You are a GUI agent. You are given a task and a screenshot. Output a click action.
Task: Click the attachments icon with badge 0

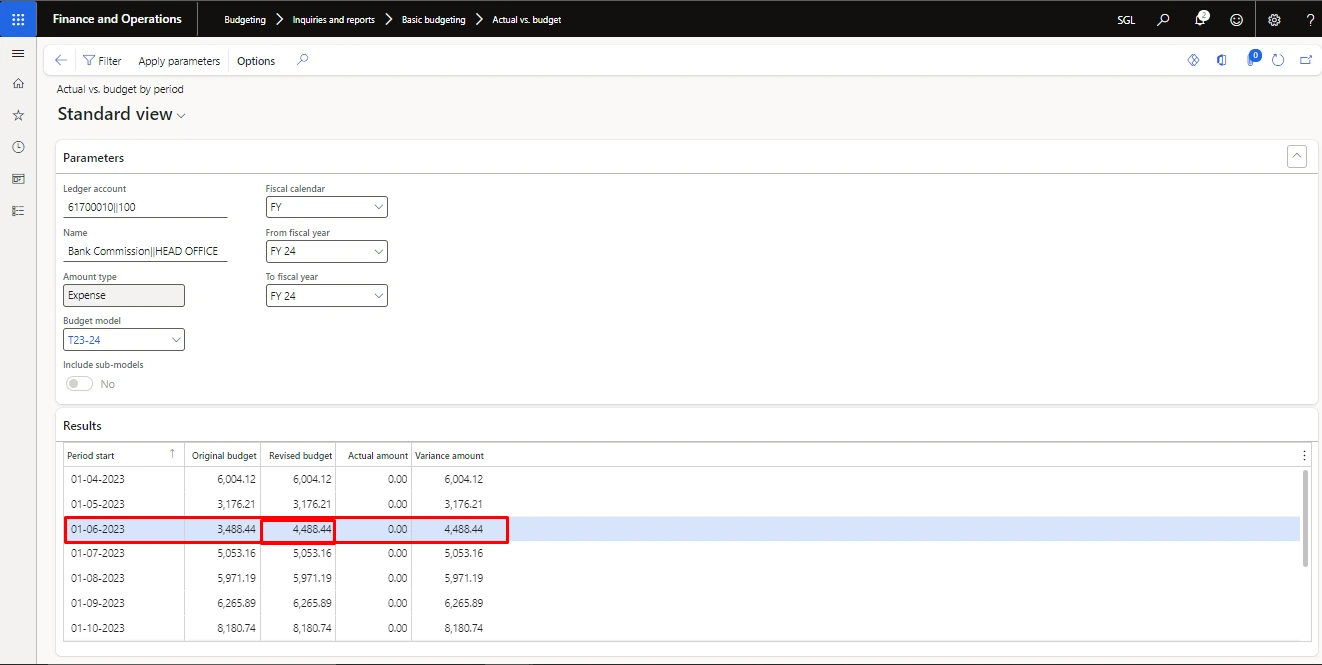coord(1252,60)
